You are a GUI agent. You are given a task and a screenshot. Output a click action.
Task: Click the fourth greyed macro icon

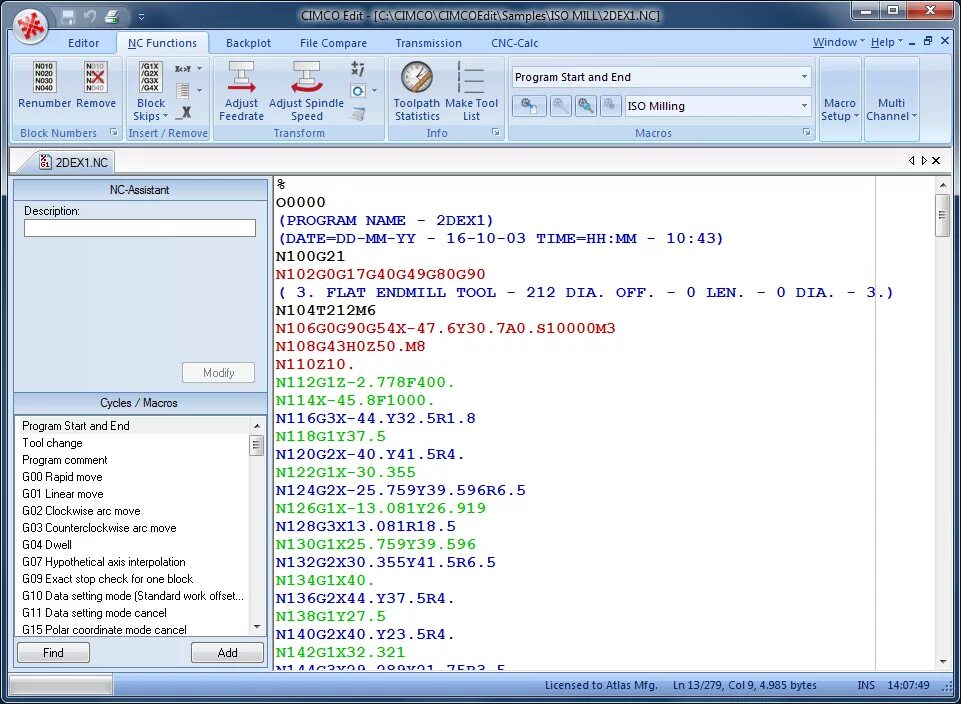610,106
